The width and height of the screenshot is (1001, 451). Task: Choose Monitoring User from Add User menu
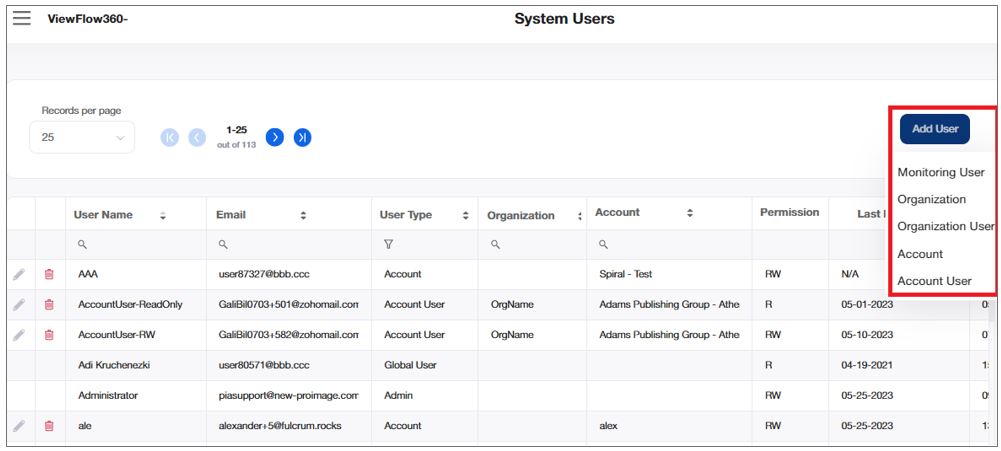click(940, 172)
